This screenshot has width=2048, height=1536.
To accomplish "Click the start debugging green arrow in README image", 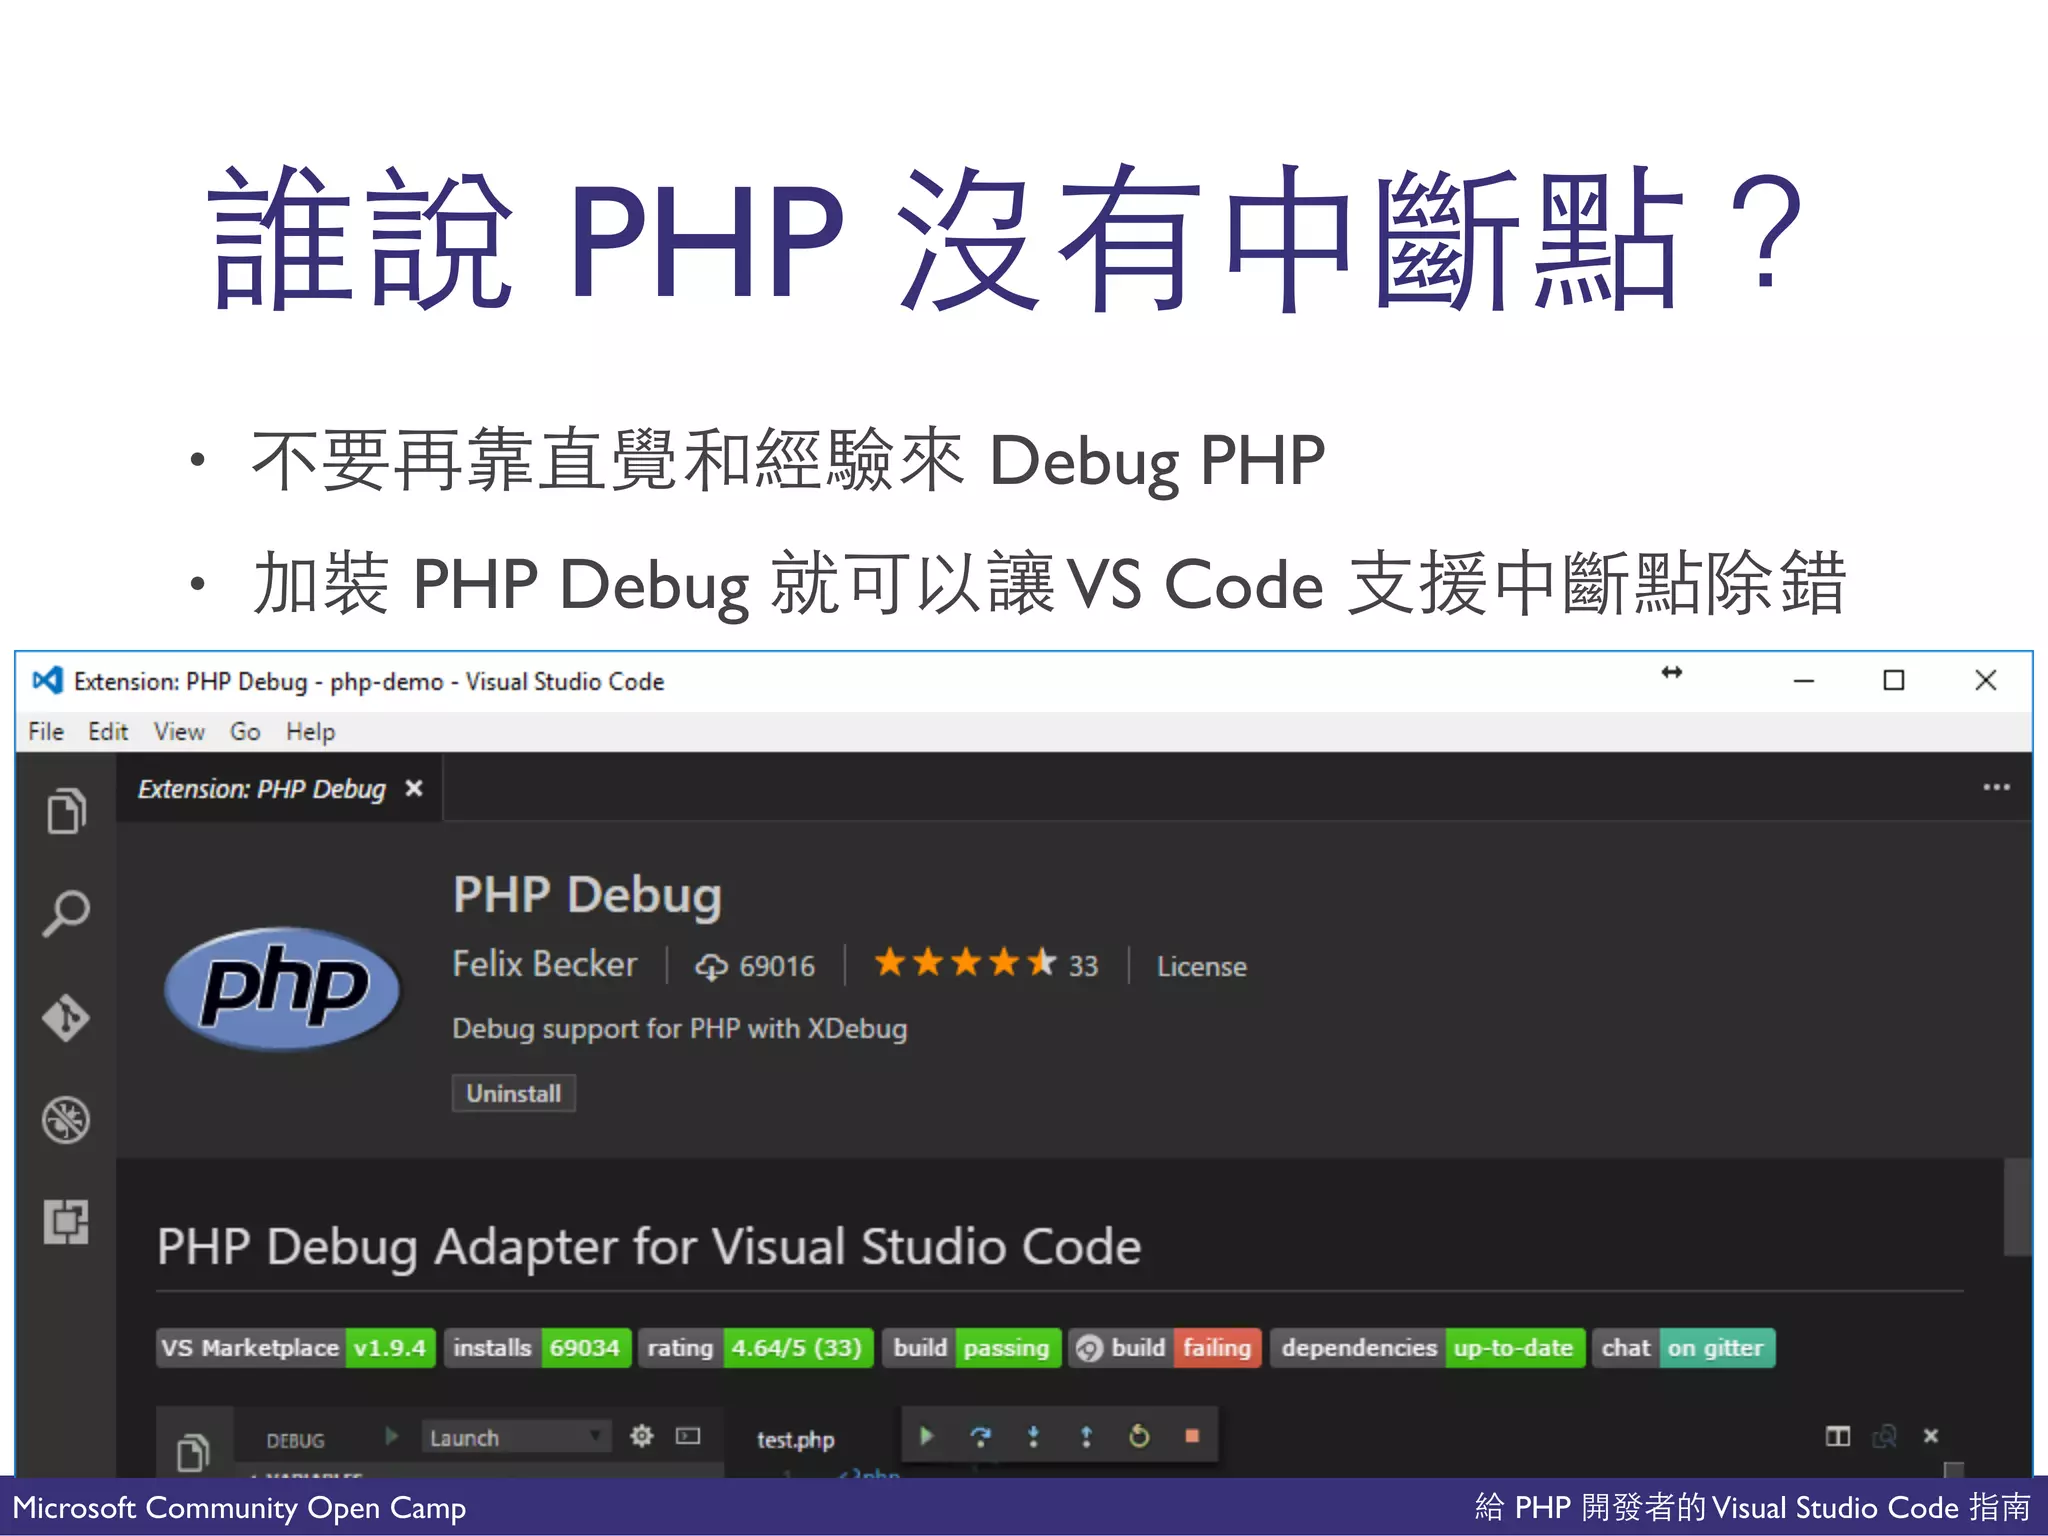I will (392, 1436).
